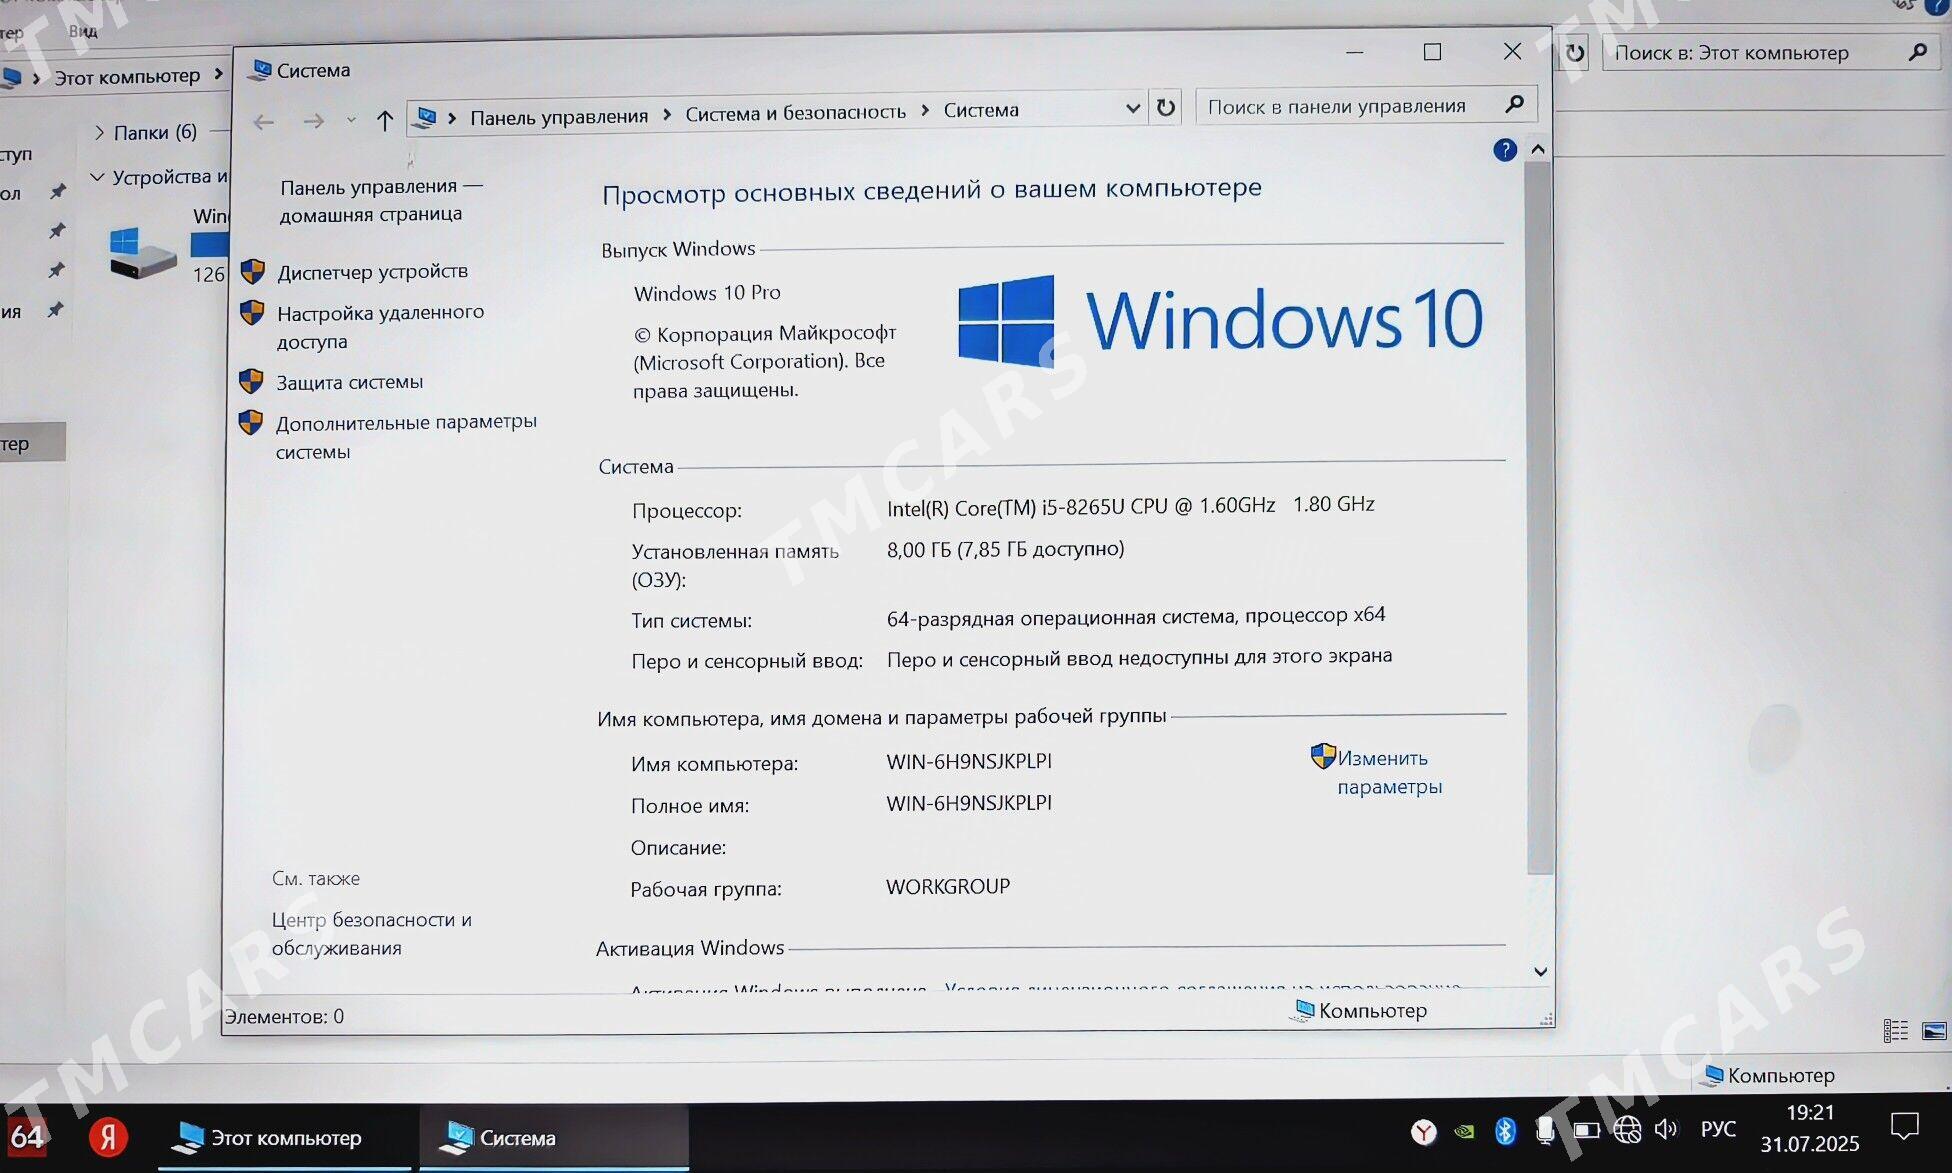1952x1173 pixels.
Task: Click the shield icon beside 'Защита системы'
Action: pos(251,381)
